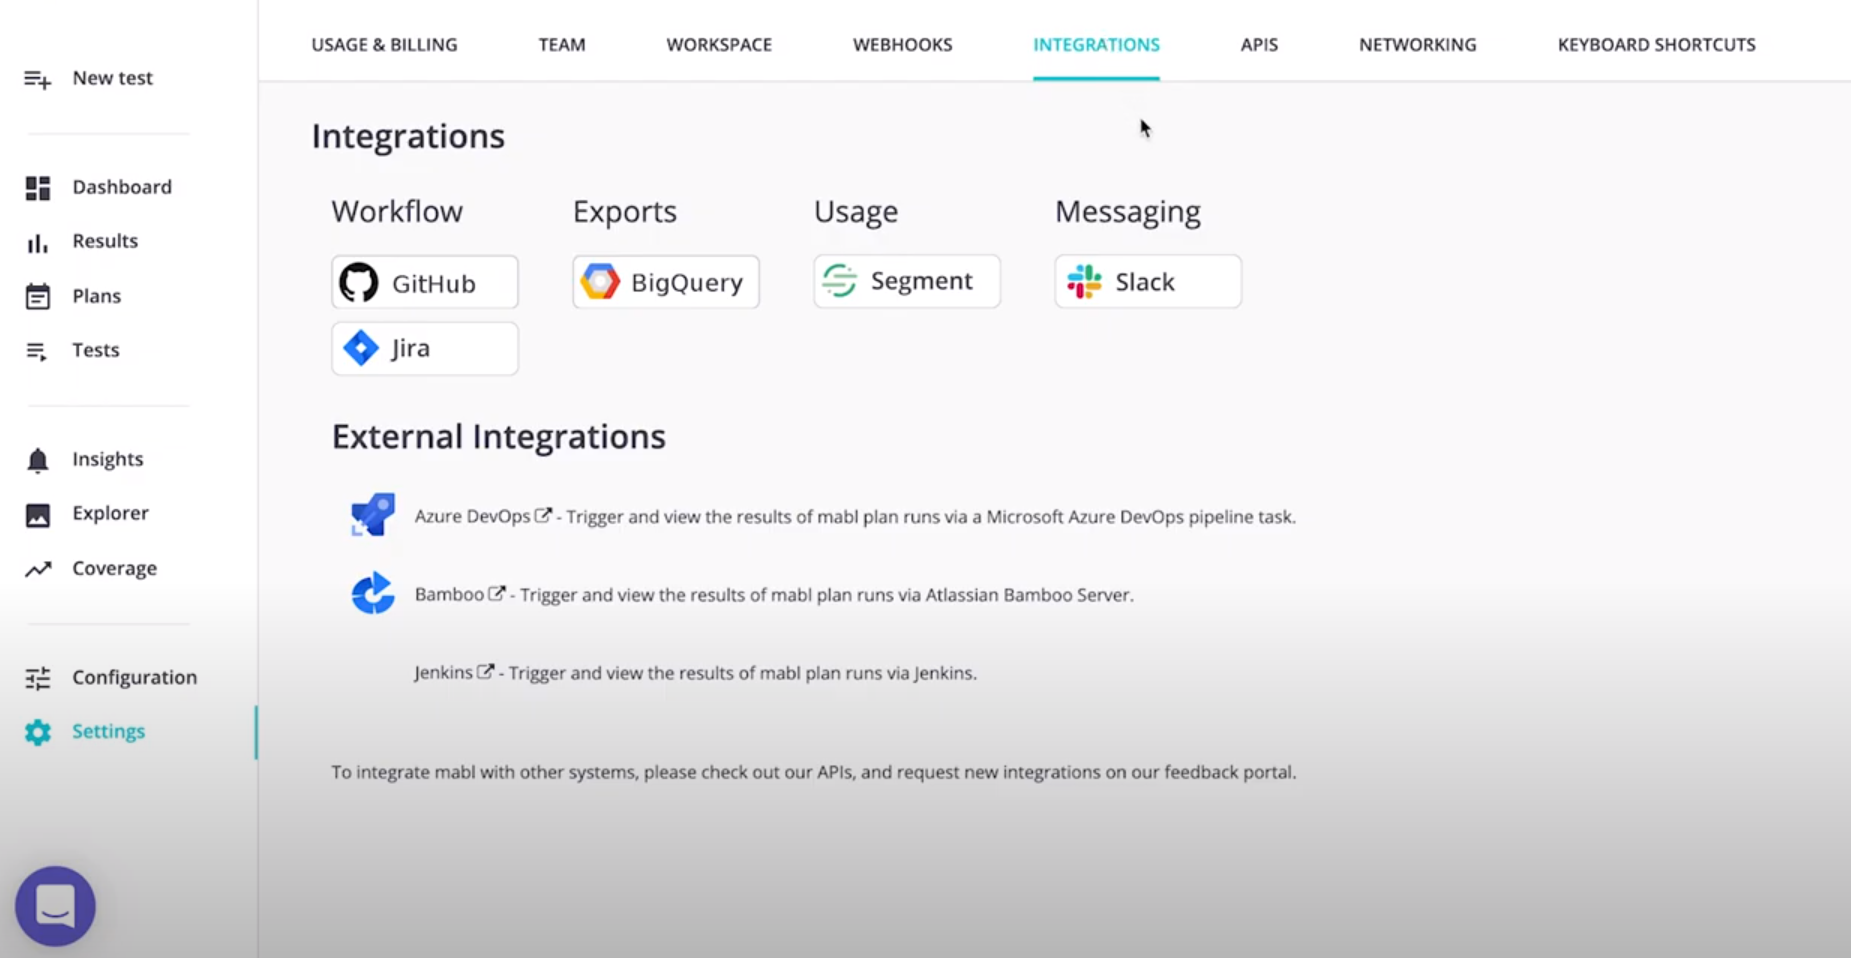Open Coverage in the sidebar
Viewport: 1851px width, 958px height.
[114, 568]
